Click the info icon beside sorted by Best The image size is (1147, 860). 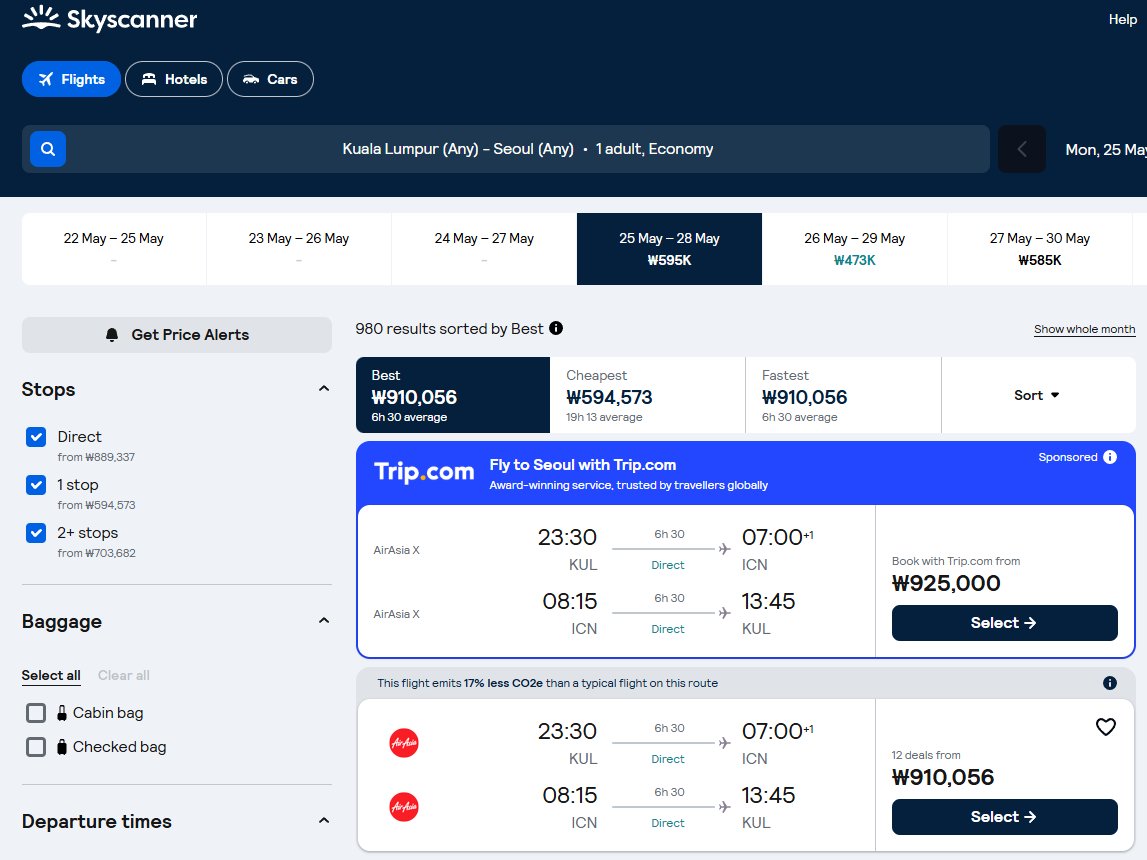click(556, 328)
